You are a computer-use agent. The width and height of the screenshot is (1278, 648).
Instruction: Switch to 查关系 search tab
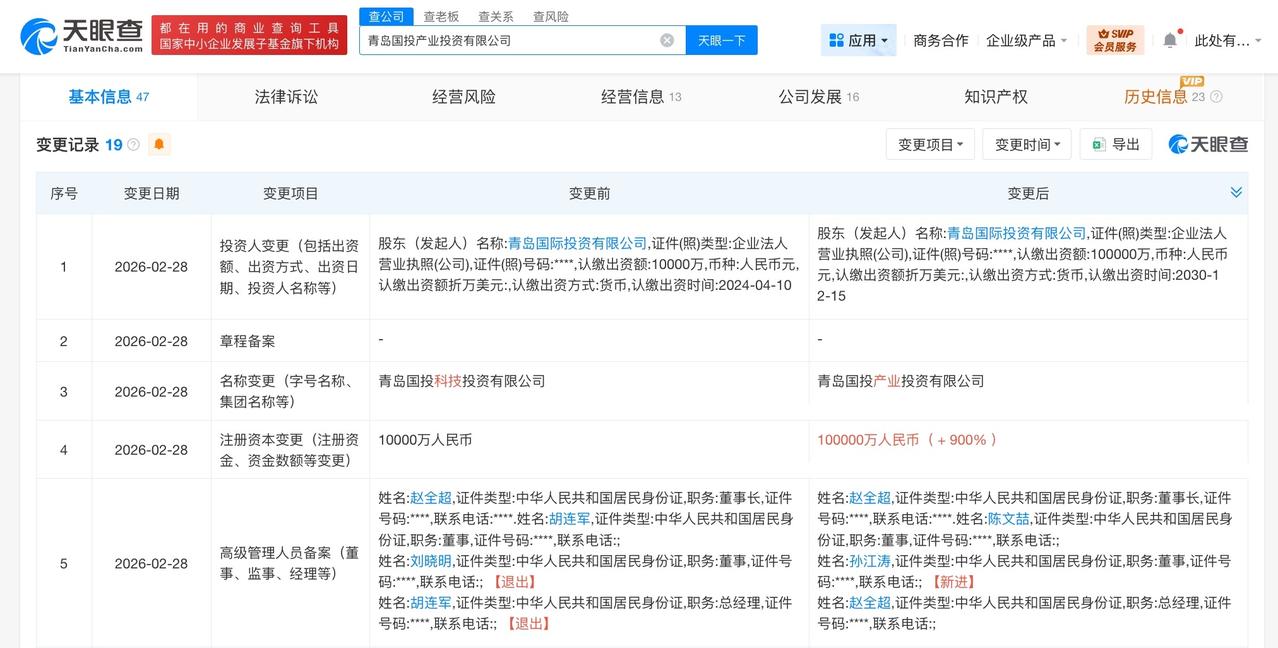tap(496, 16)
